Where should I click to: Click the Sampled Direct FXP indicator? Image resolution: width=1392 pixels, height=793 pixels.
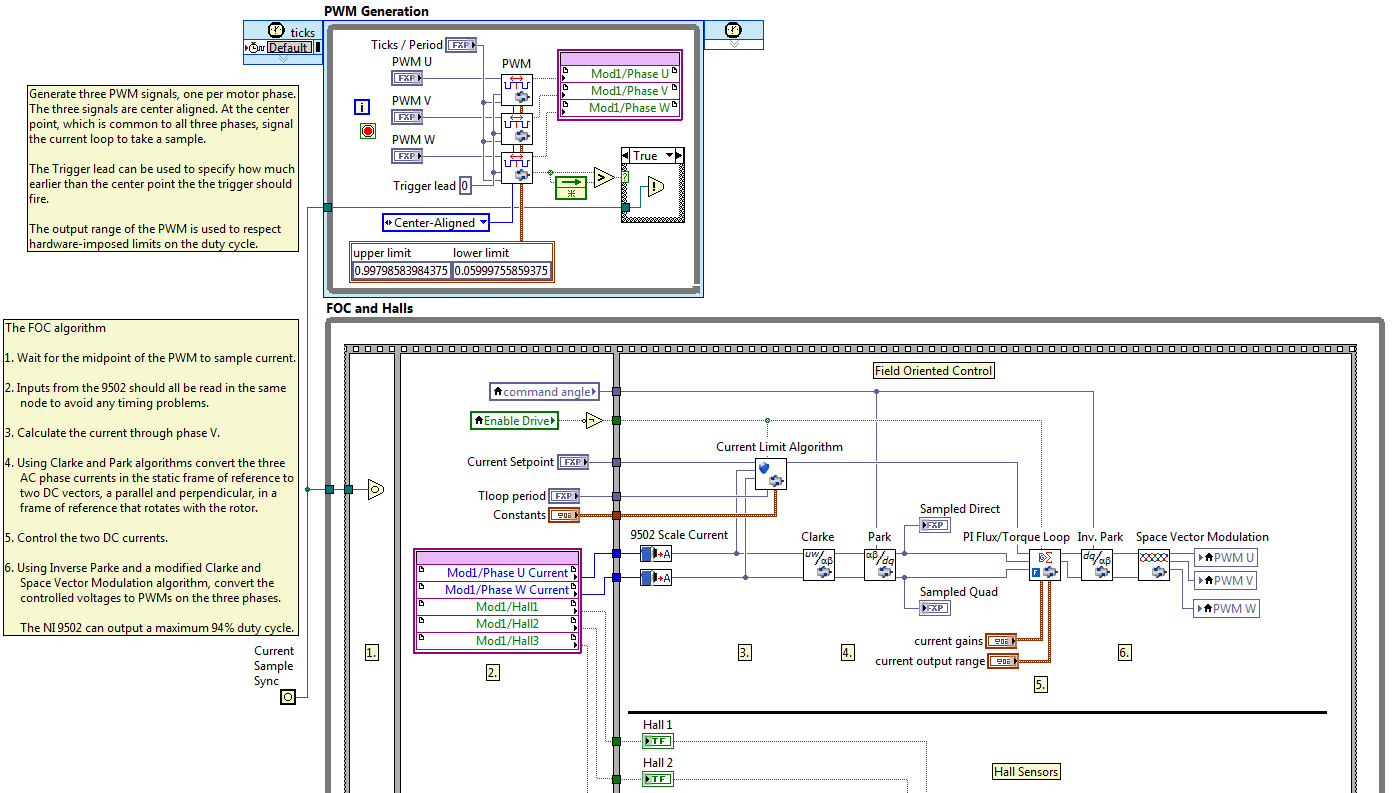935,525
